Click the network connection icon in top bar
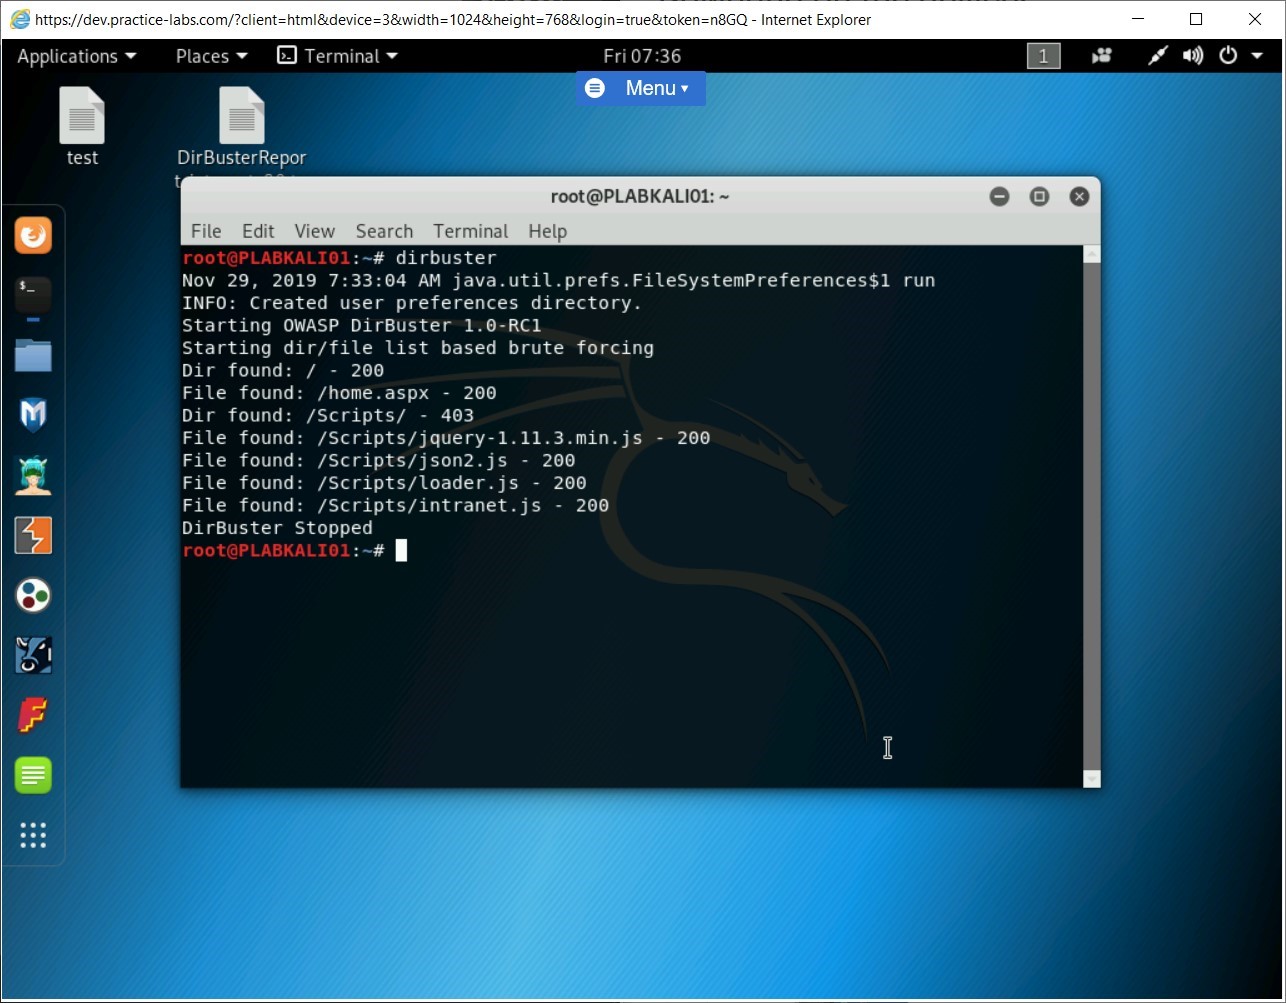 (x=1157, y=56)
